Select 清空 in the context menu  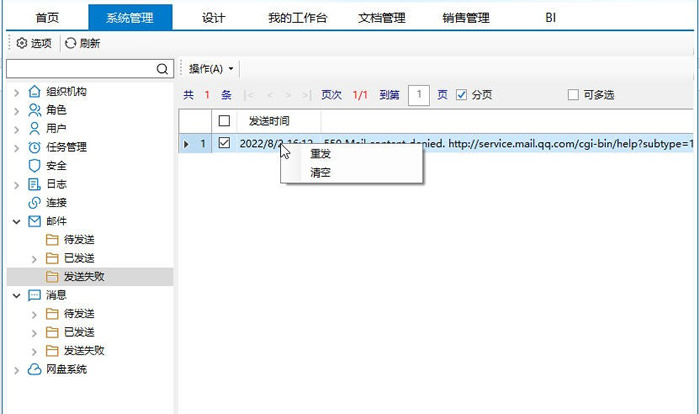tap(321, 173)
